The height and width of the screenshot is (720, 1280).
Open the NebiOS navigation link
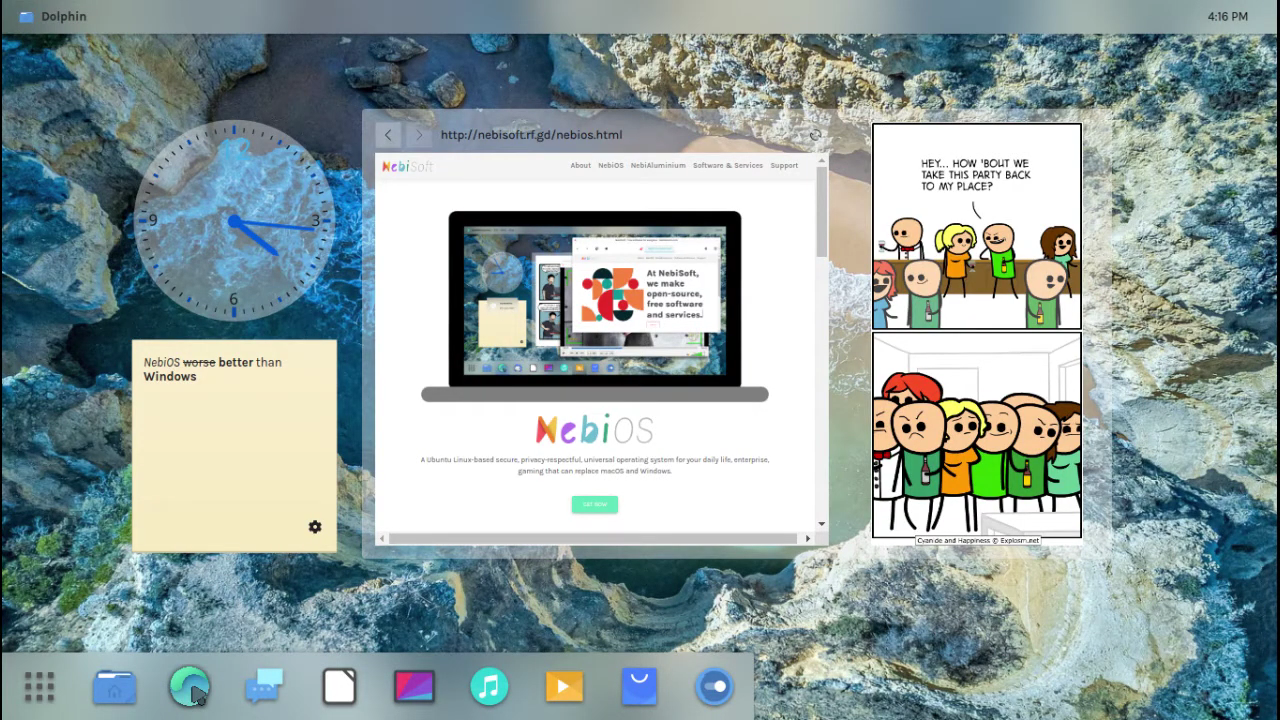(611, 166)
